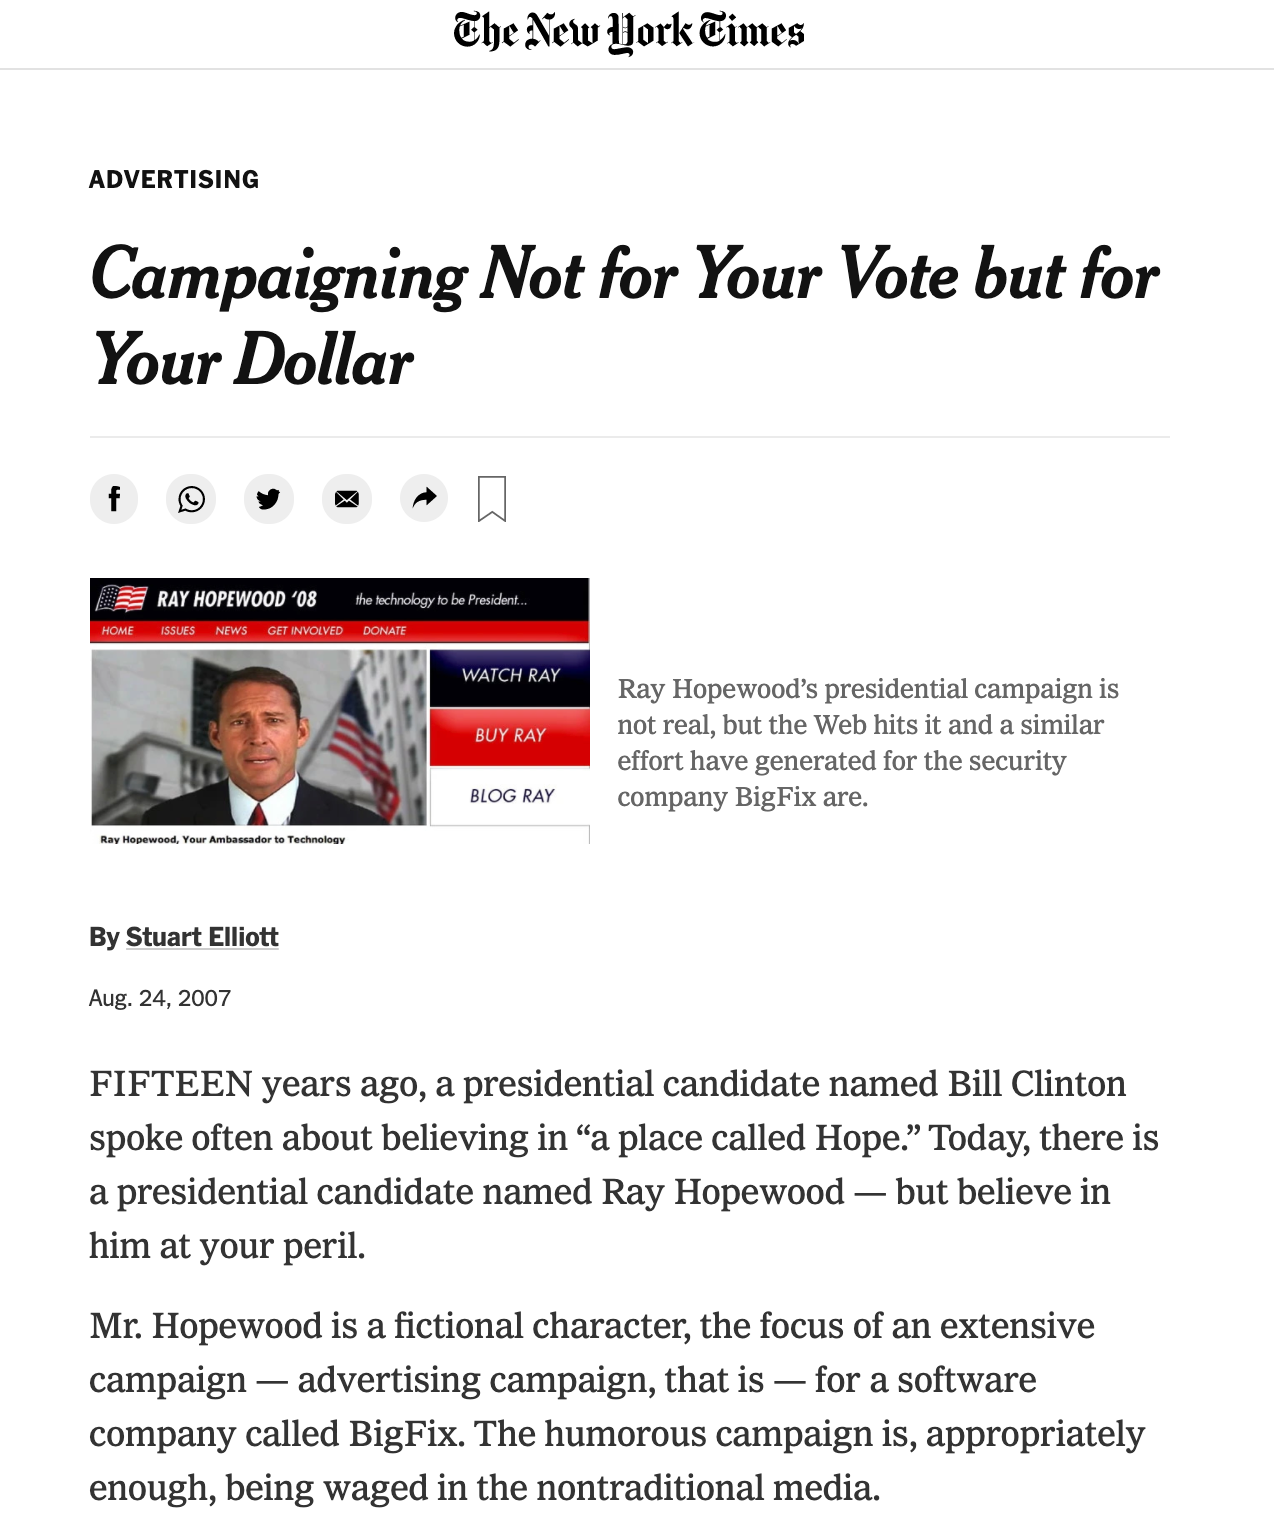
Task: Click the WATCH RAY panel in the image
Action: tap(510, 677)
